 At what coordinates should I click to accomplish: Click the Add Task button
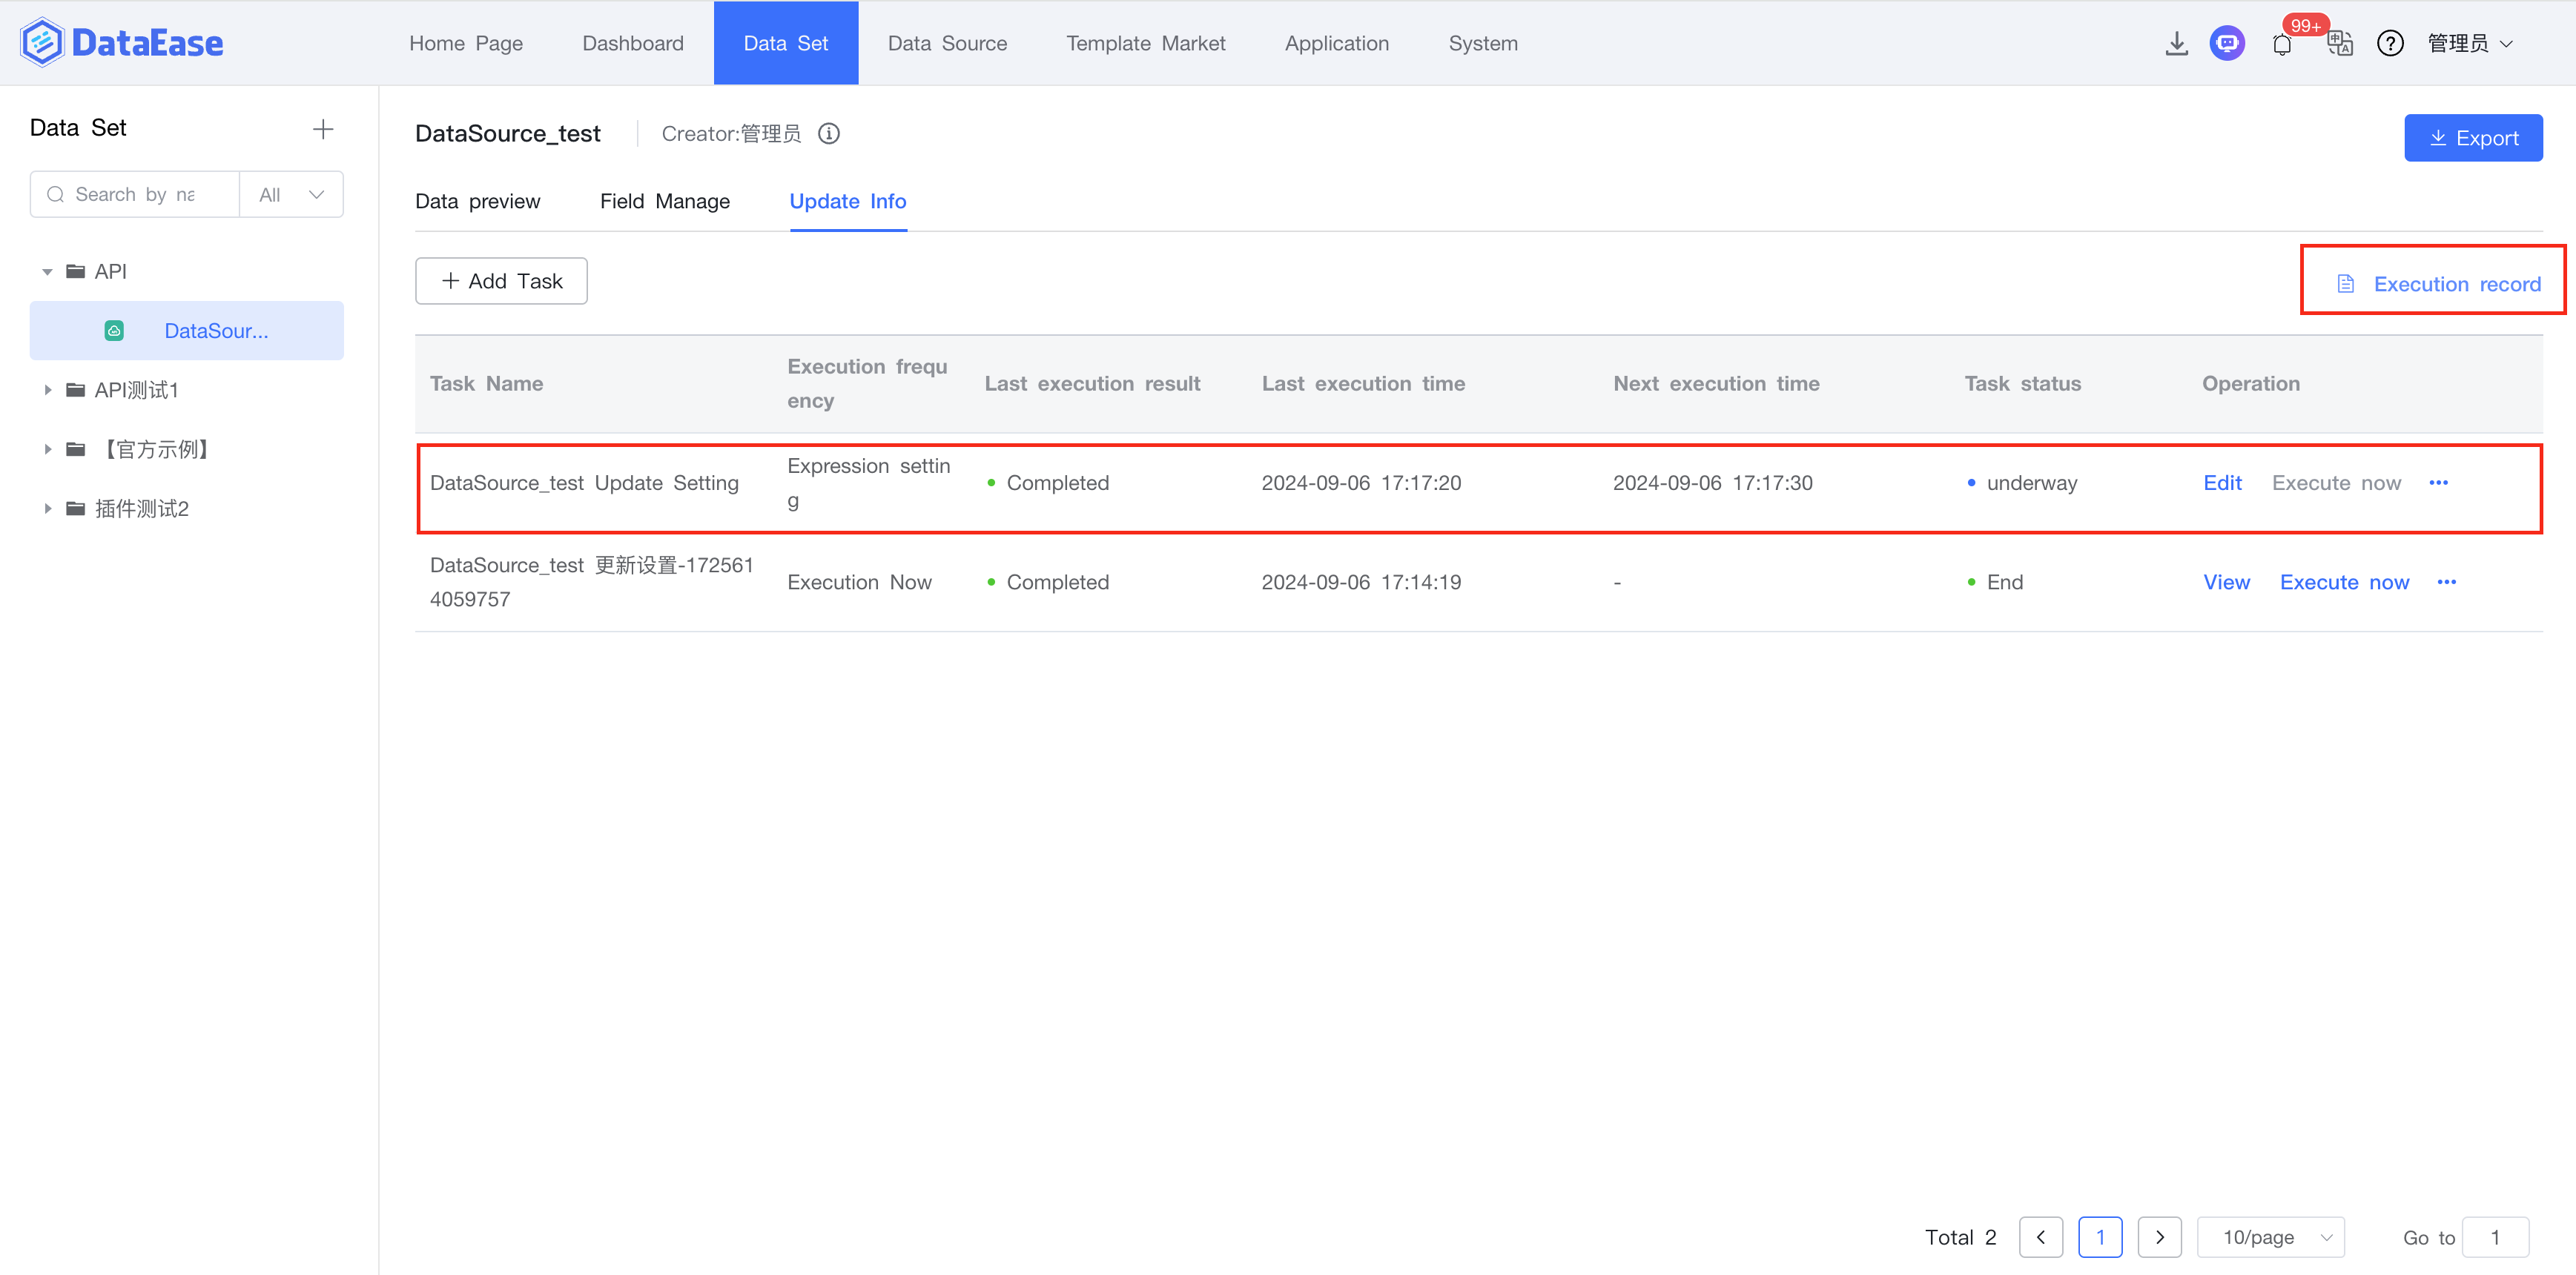point(501,281)
